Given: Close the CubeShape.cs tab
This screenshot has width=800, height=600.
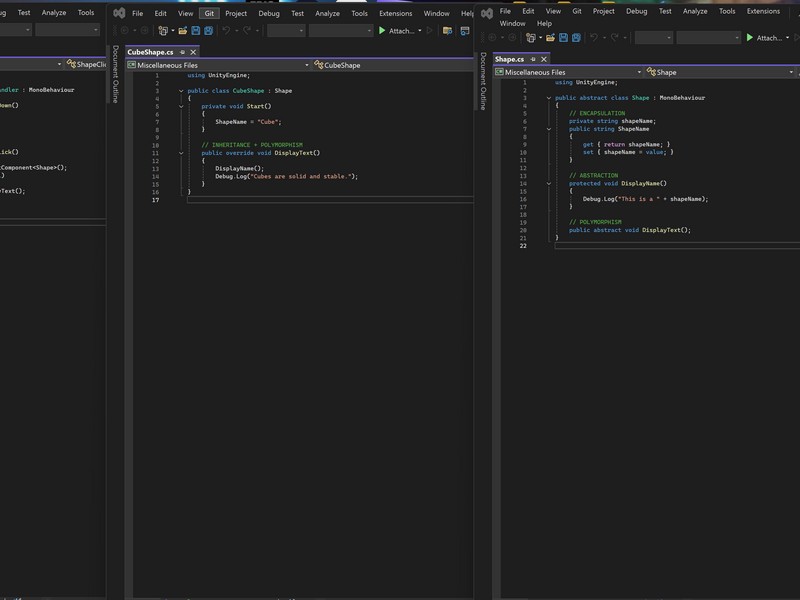Looking at the screenshot, I should coord(192,51).
